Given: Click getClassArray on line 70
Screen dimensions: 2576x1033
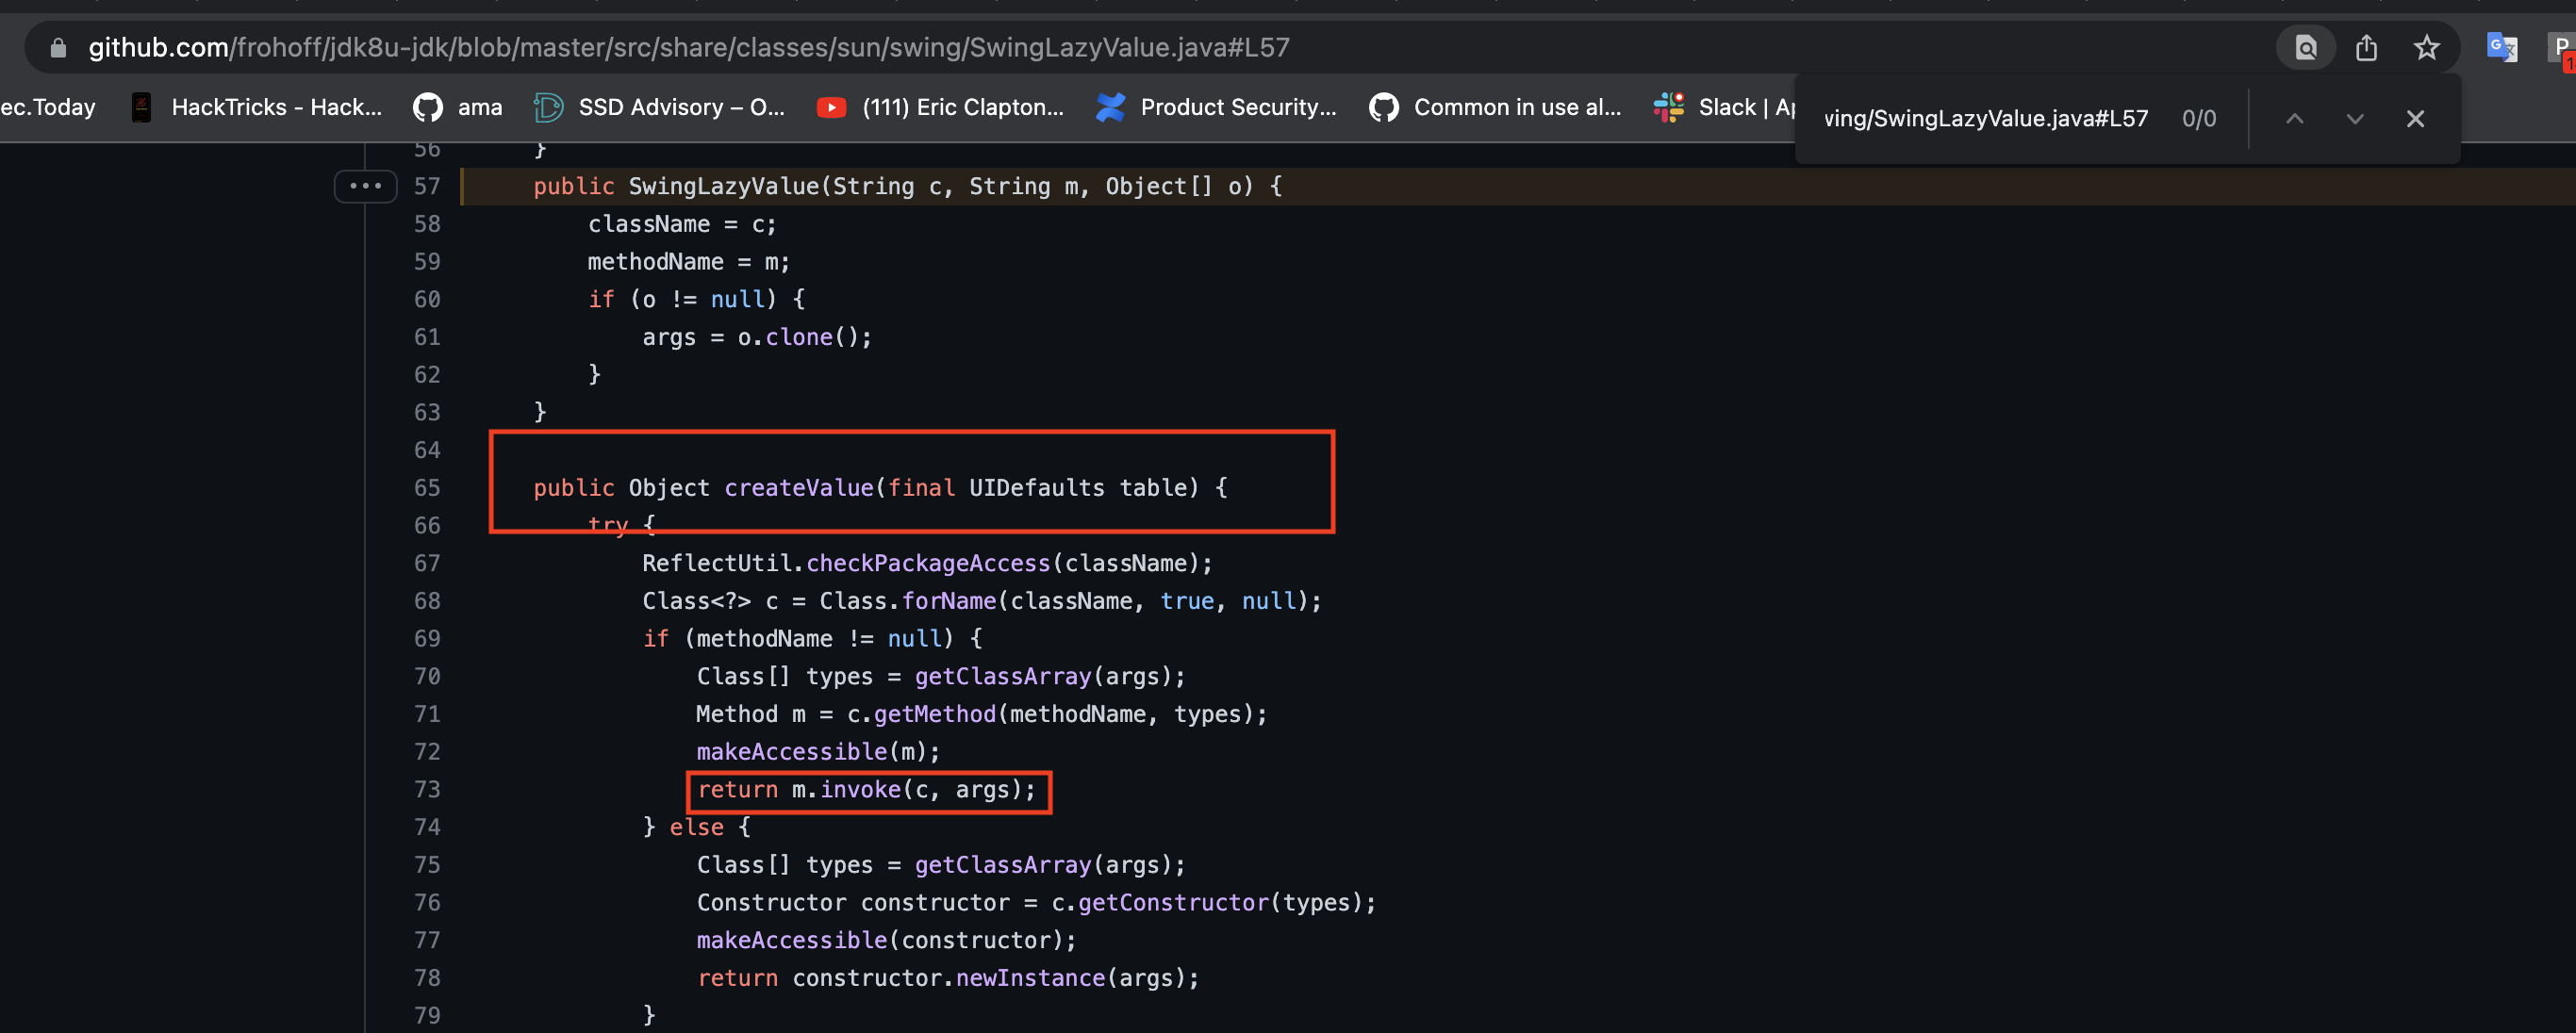Looking at the screenshot, I should (x=1003, y=676).
